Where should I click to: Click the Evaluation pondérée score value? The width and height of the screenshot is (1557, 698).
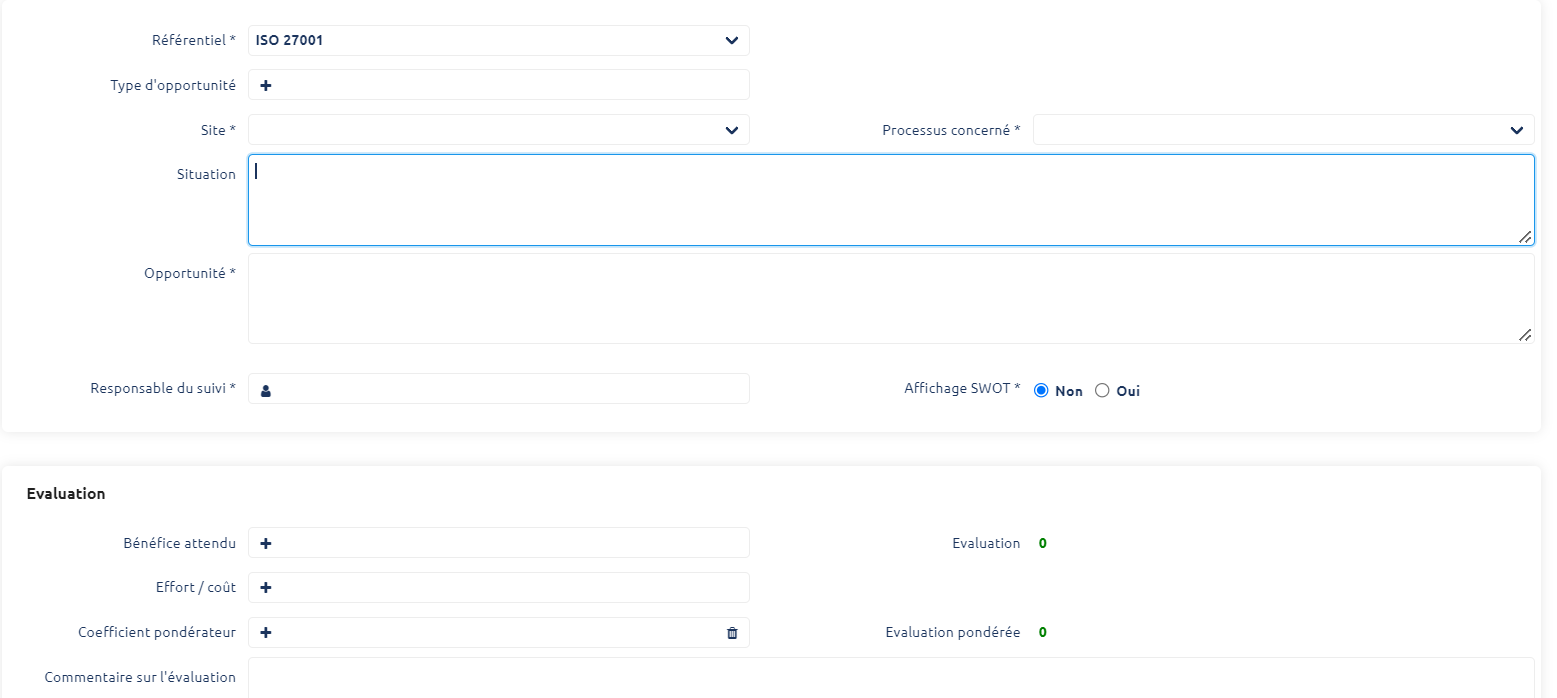1042,633
